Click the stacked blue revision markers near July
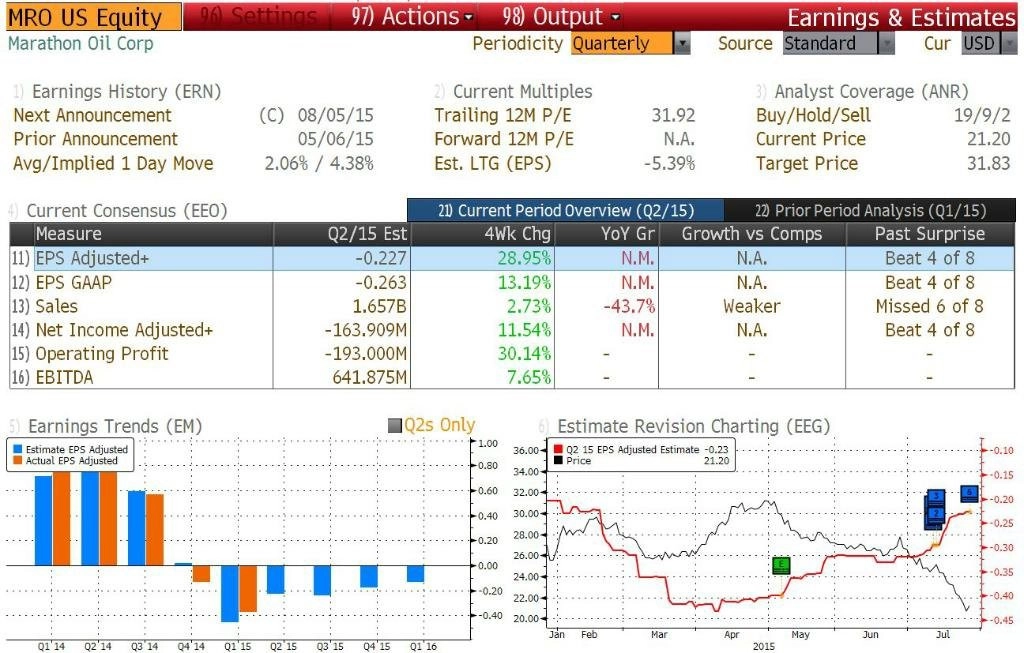Image resolution: width=1024 pixels, height=653 pixels. click(x=935, y=509)
